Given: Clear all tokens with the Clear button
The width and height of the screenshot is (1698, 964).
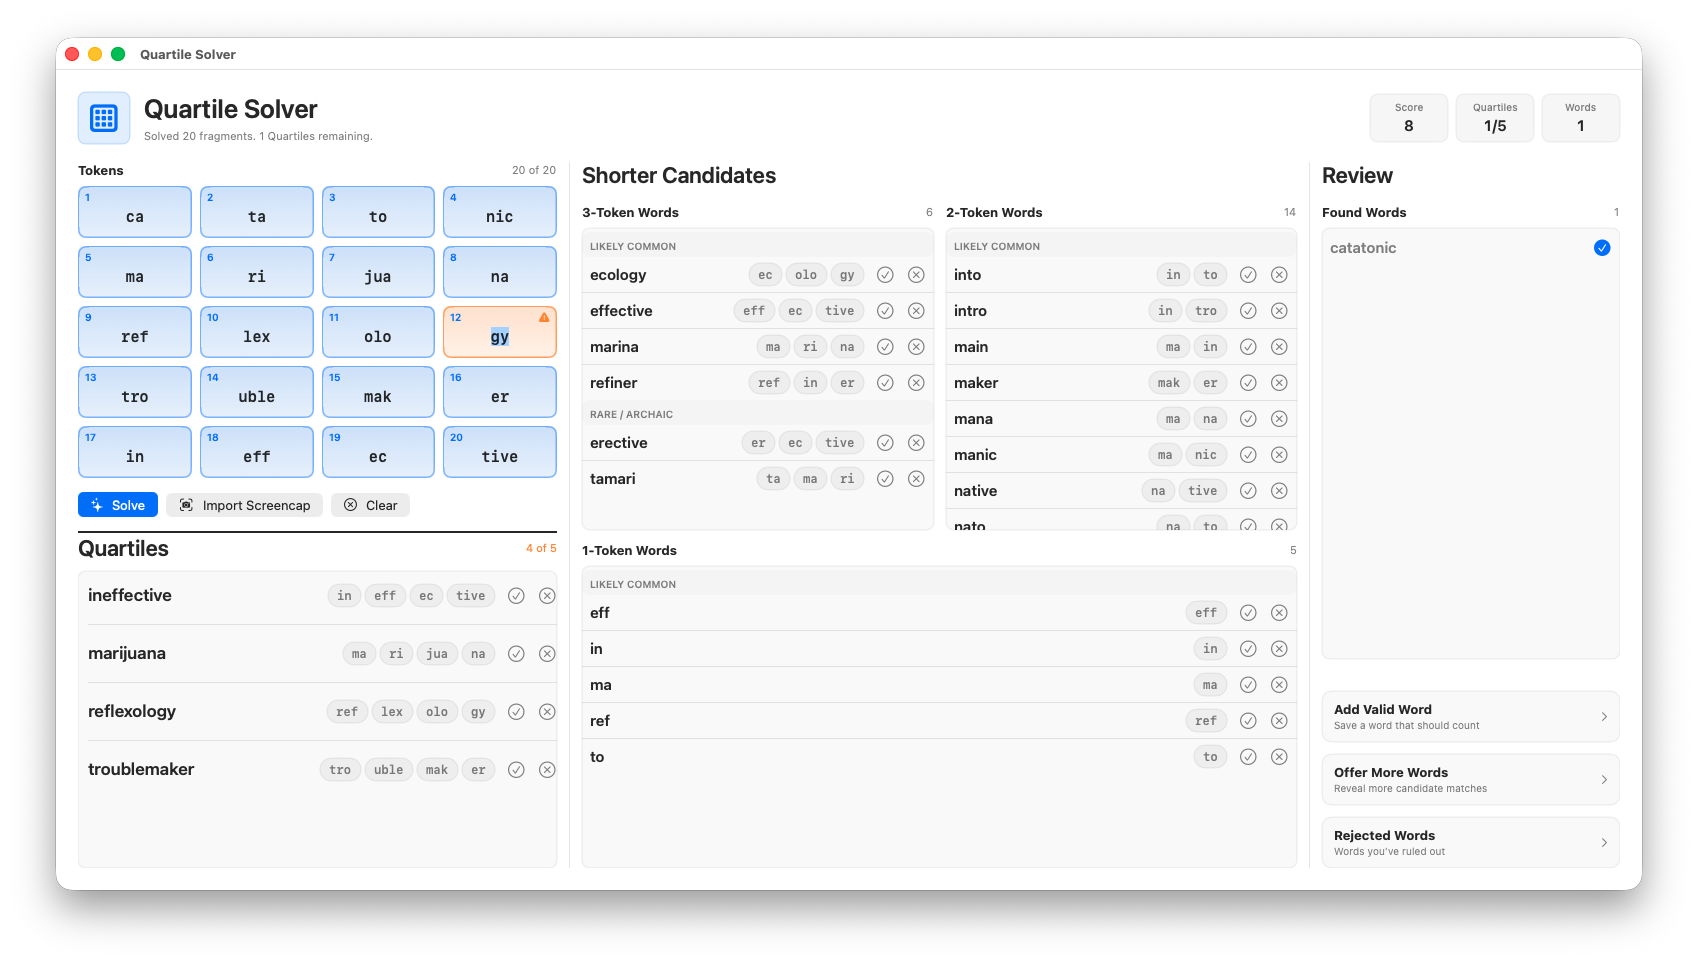Looking at the screenshot, I should click(371, 505).
